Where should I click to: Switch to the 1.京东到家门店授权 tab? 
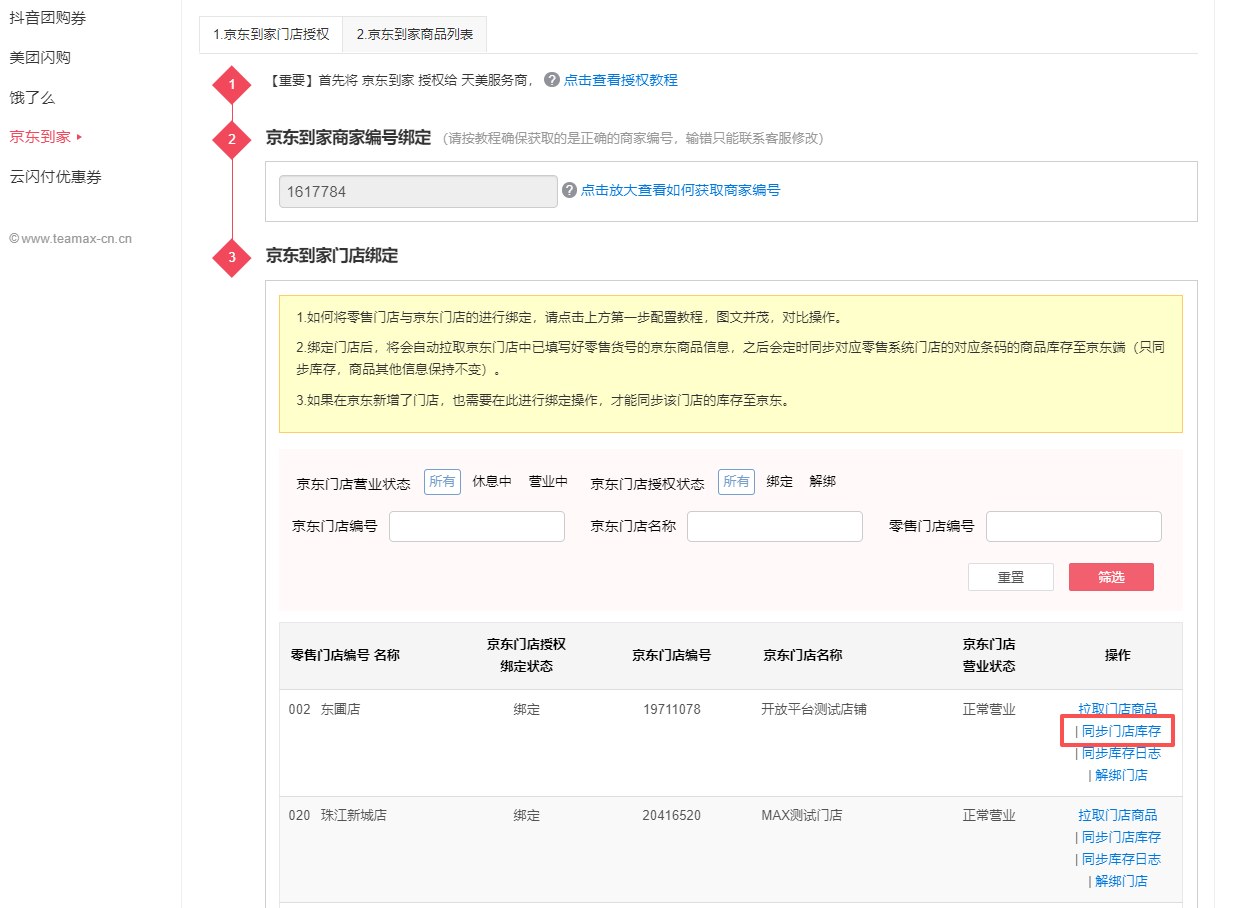[x=271, y=34]
